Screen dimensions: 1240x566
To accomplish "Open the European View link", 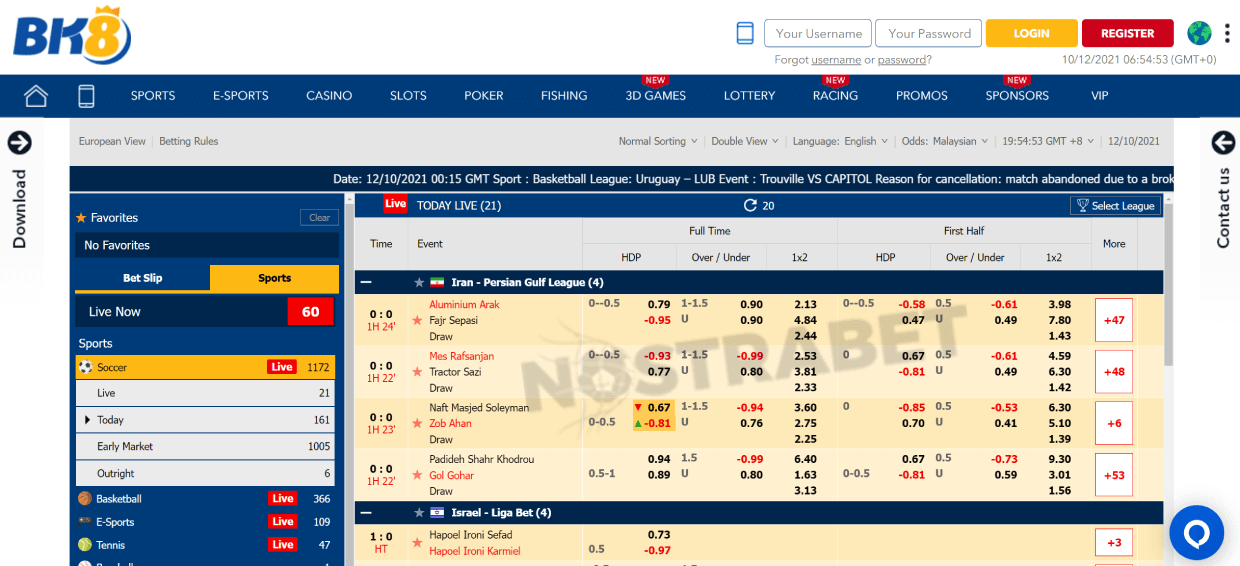I will tap(112, 141).
